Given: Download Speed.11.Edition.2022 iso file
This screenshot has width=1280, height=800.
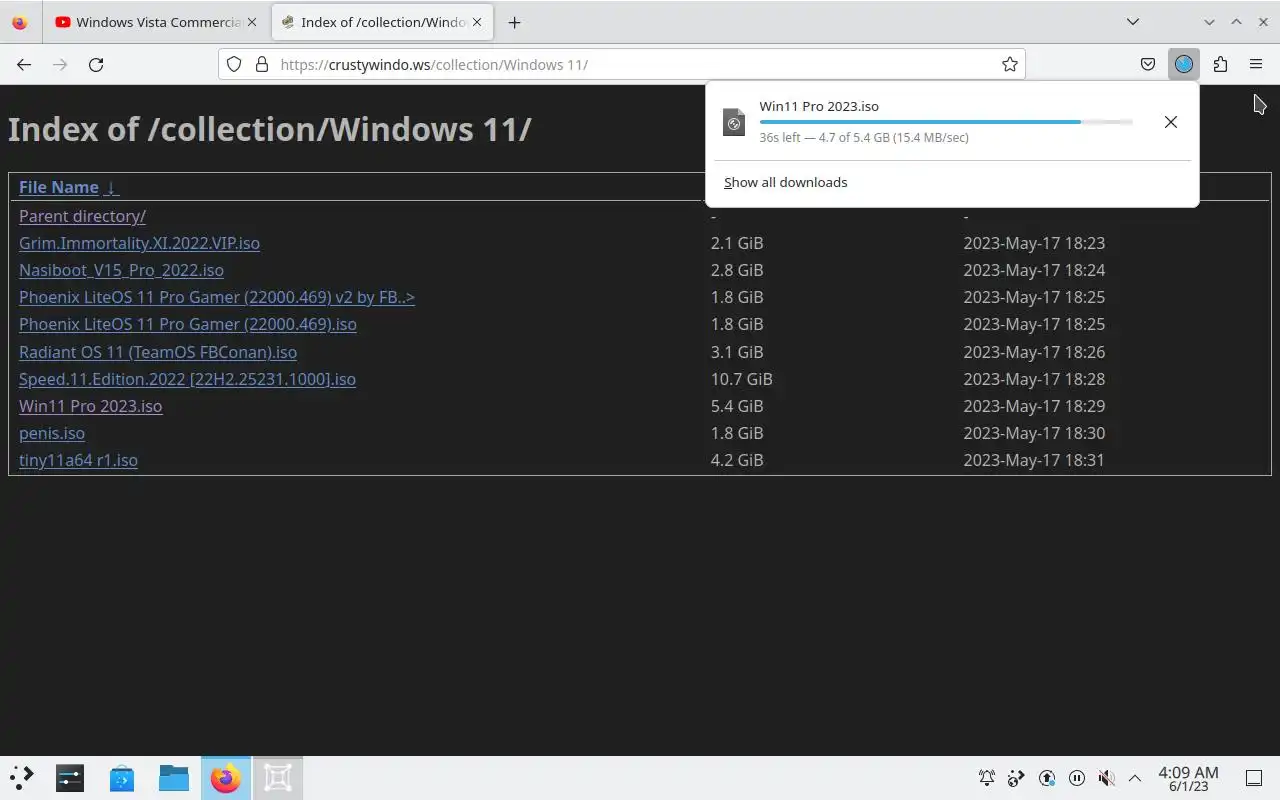Looking at the screenshot, I should click(x=187, y=379).
